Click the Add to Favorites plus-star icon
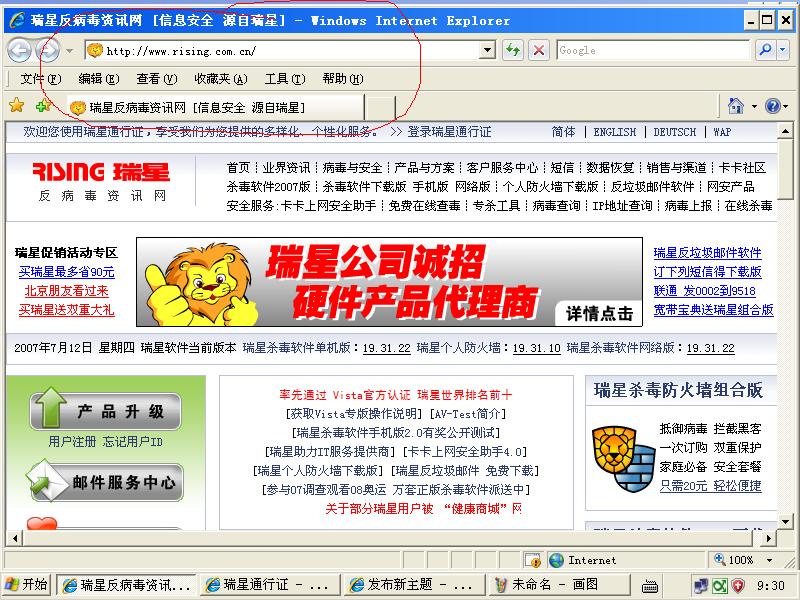Viewport: 800px width, 600px height. [x=44, y=105]
